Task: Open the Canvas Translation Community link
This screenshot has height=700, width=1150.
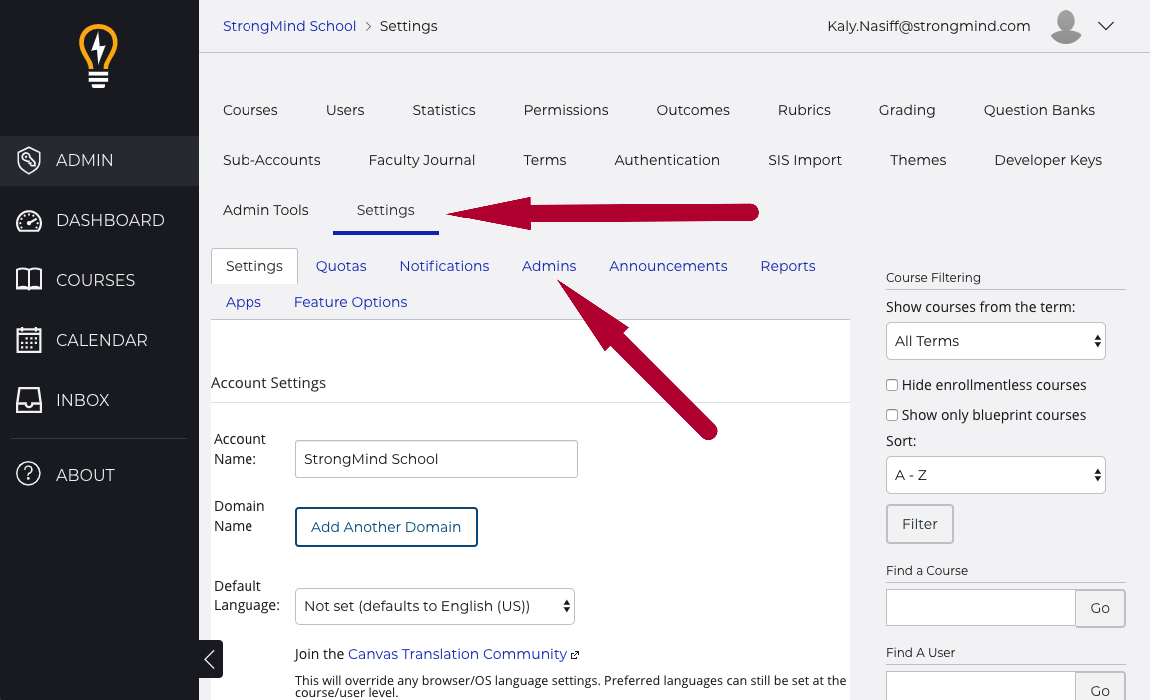Action: coord(457,654)
